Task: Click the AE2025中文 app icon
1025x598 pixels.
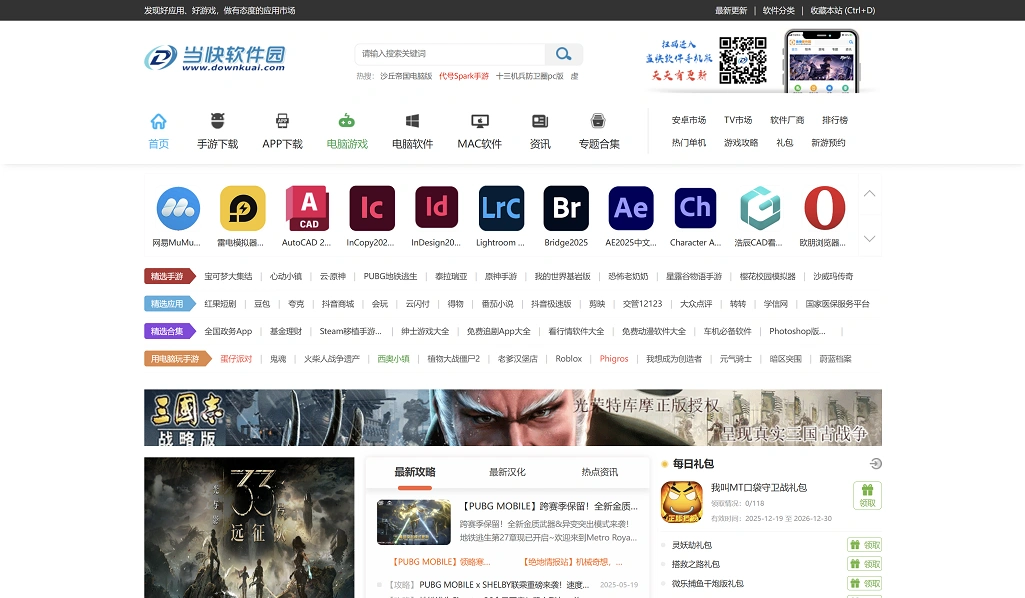Action: click(x=630, y=208)
